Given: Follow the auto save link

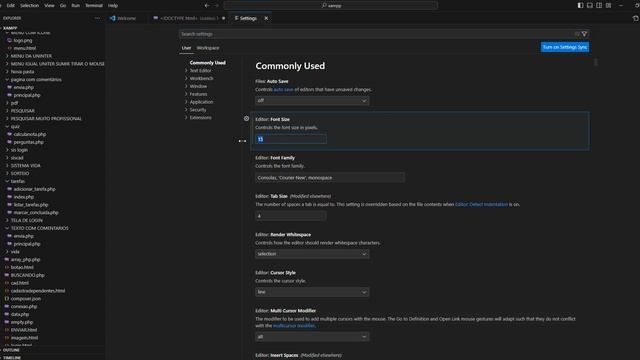Looking at the screenshot, I should tap(283, 89).
